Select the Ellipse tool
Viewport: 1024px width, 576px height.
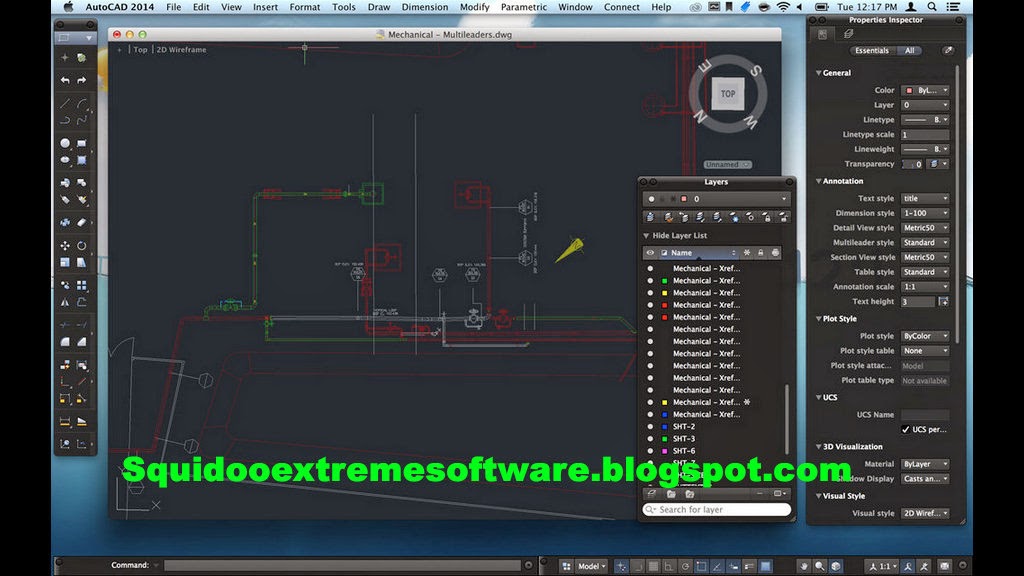tap(65, 159)
